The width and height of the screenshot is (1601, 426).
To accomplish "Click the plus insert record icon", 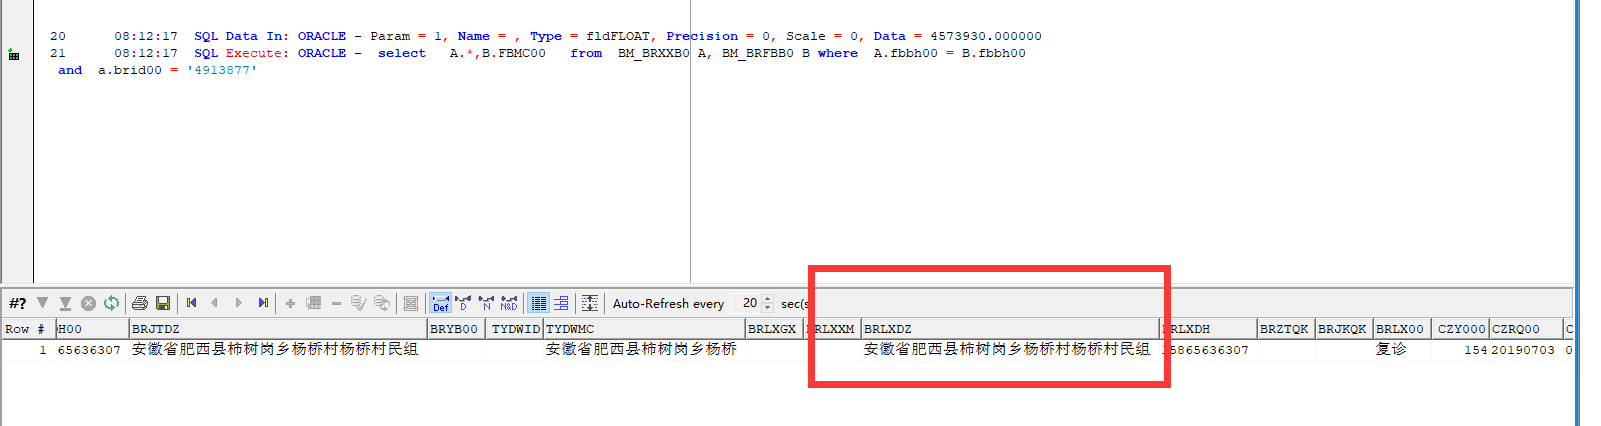I will [290, 303].
